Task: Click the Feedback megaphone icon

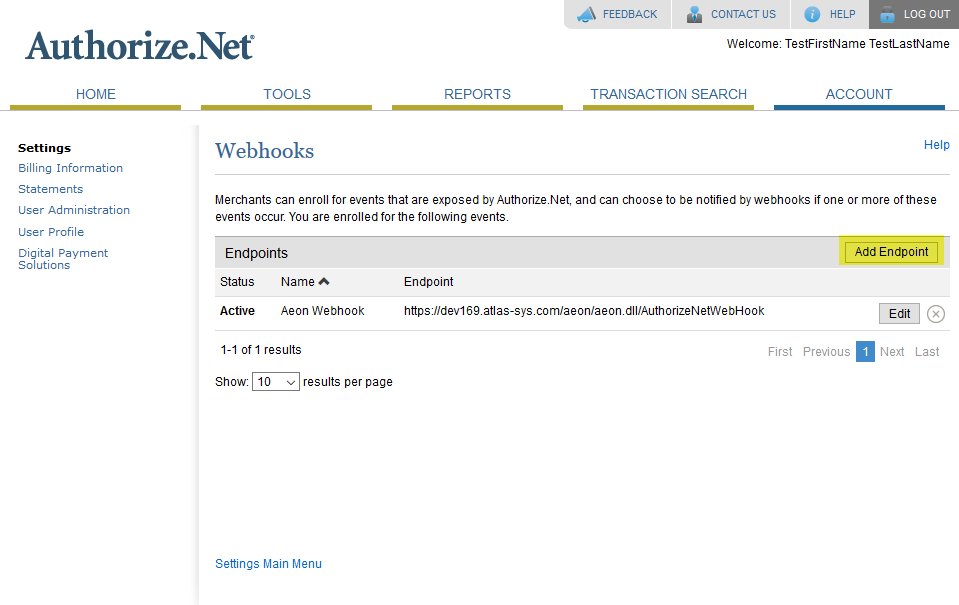Action: 586,14
